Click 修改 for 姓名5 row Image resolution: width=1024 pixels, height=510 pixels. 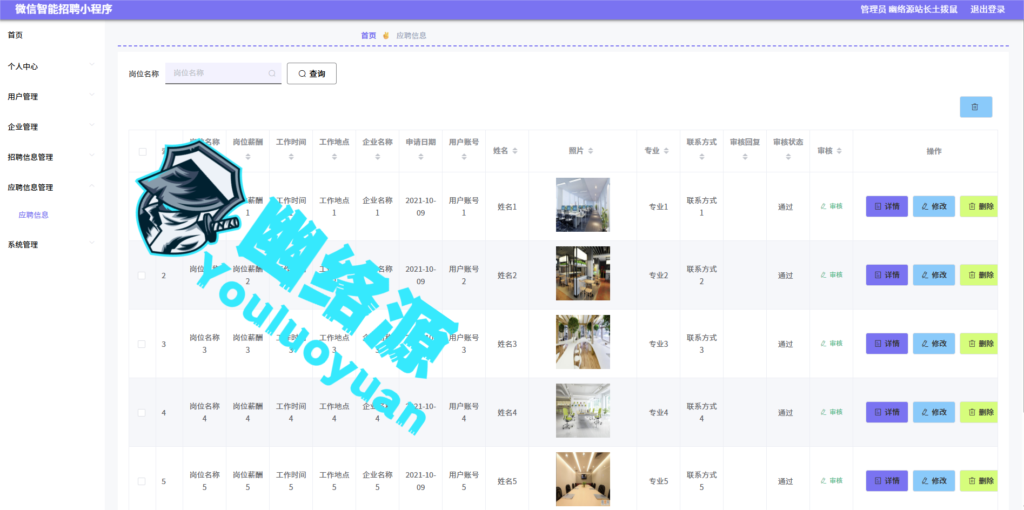933,481
